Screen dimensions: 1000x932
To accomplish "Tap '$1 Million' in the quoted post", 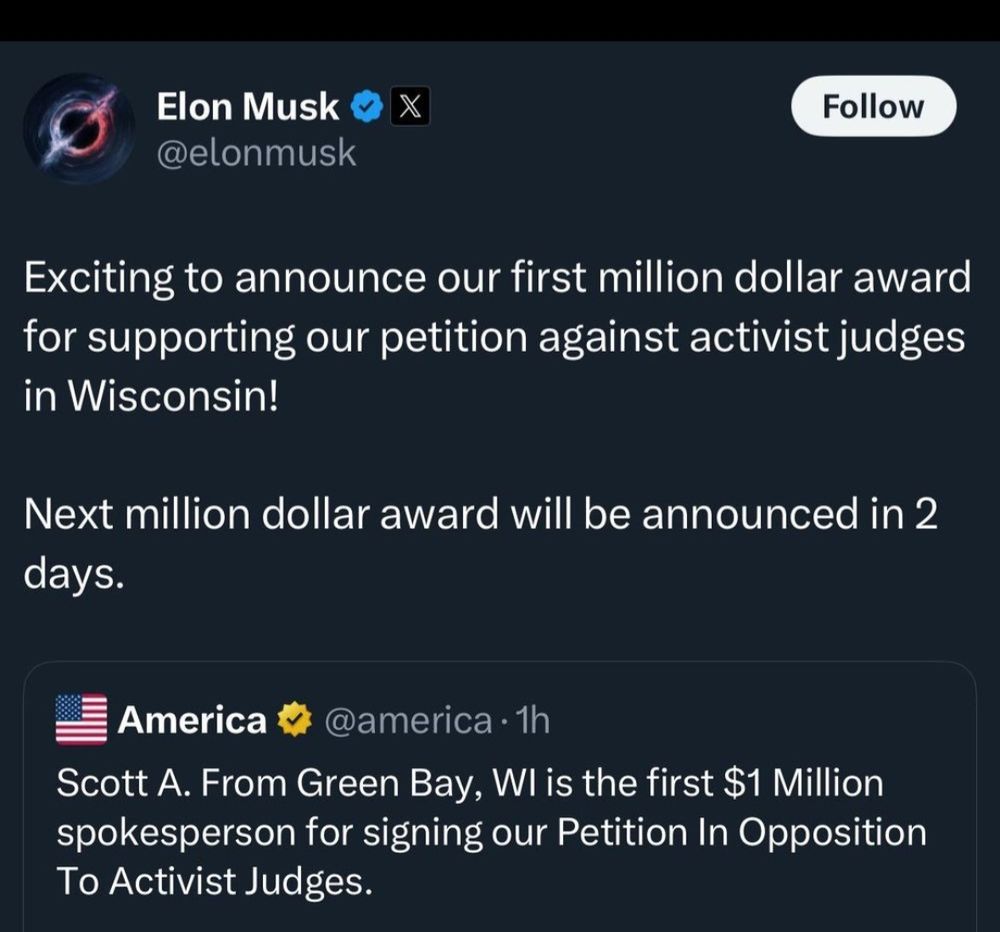I will coord(804,783).
